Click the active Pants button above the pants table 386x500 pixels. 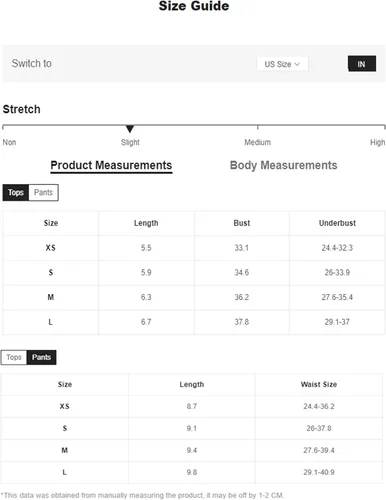(41, 357)
